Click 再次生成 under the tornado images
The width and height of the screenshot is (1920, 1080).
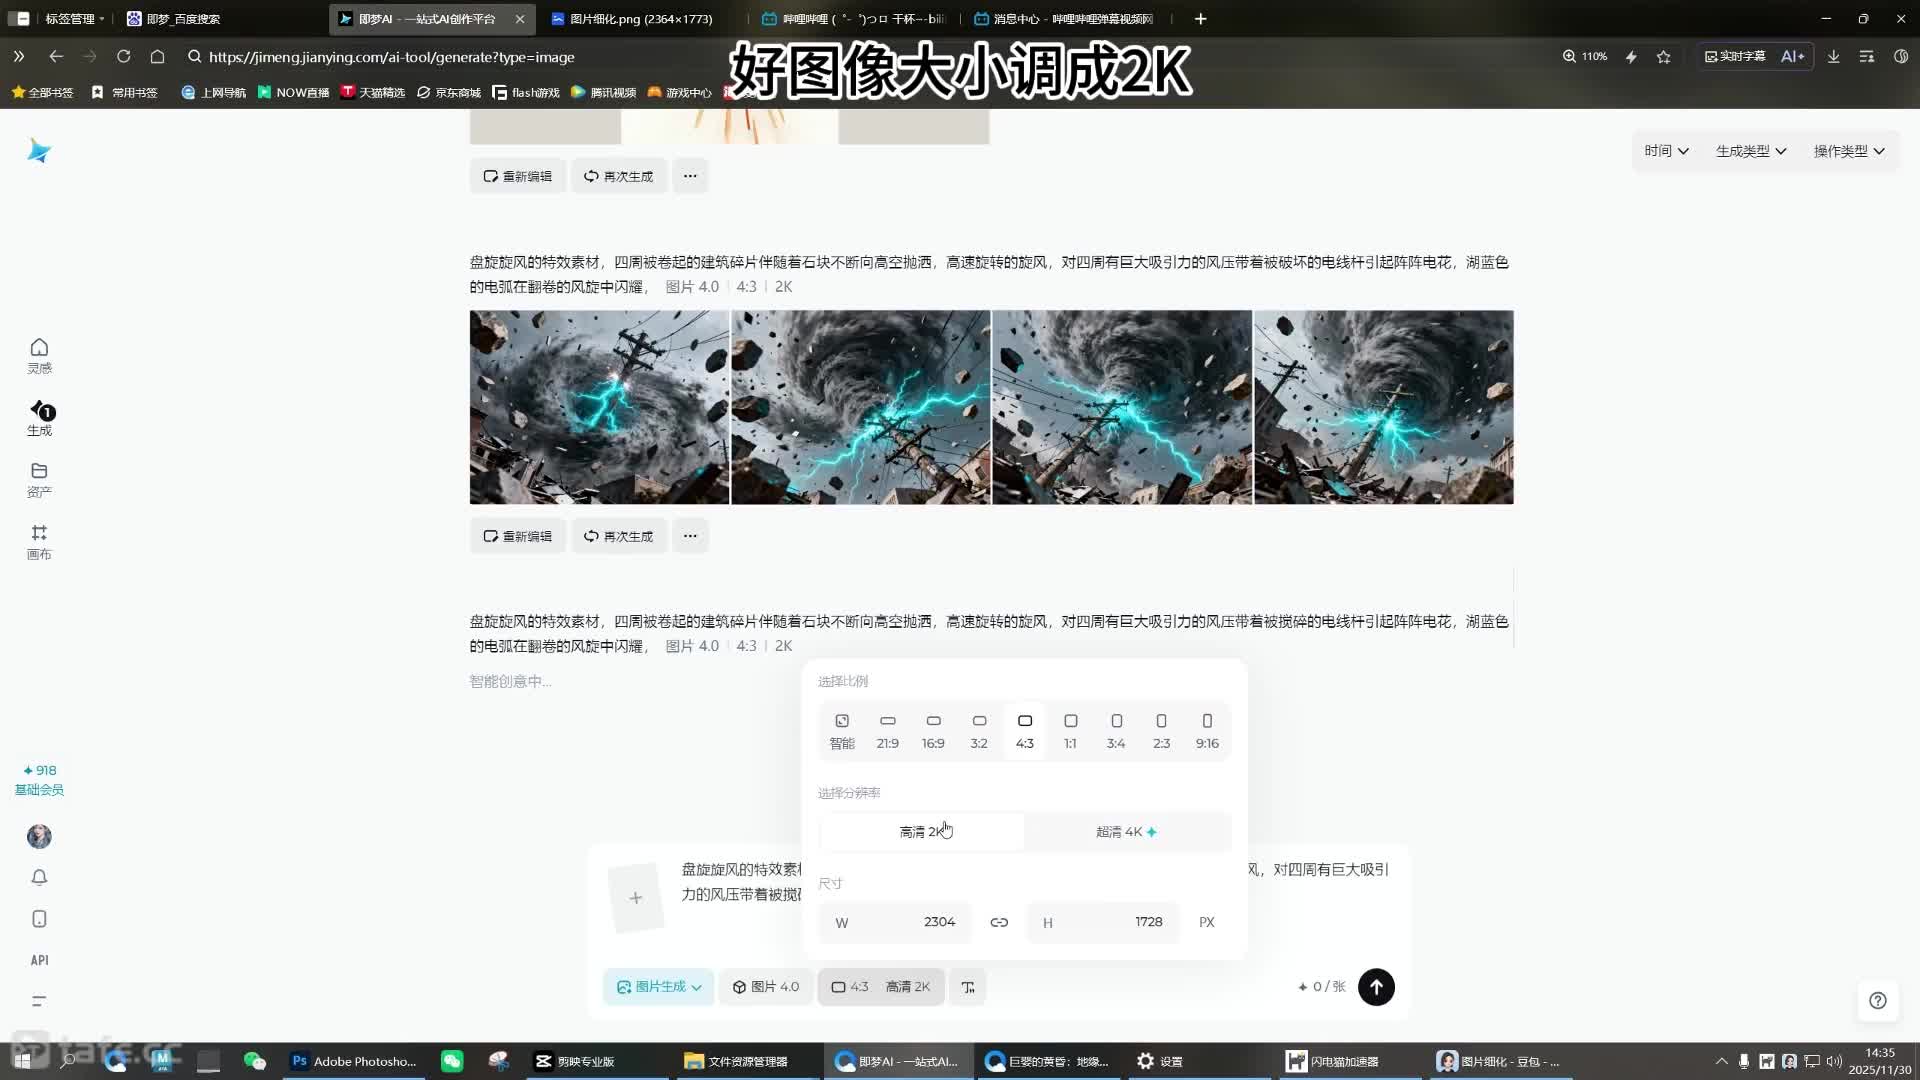click(619, 536)
